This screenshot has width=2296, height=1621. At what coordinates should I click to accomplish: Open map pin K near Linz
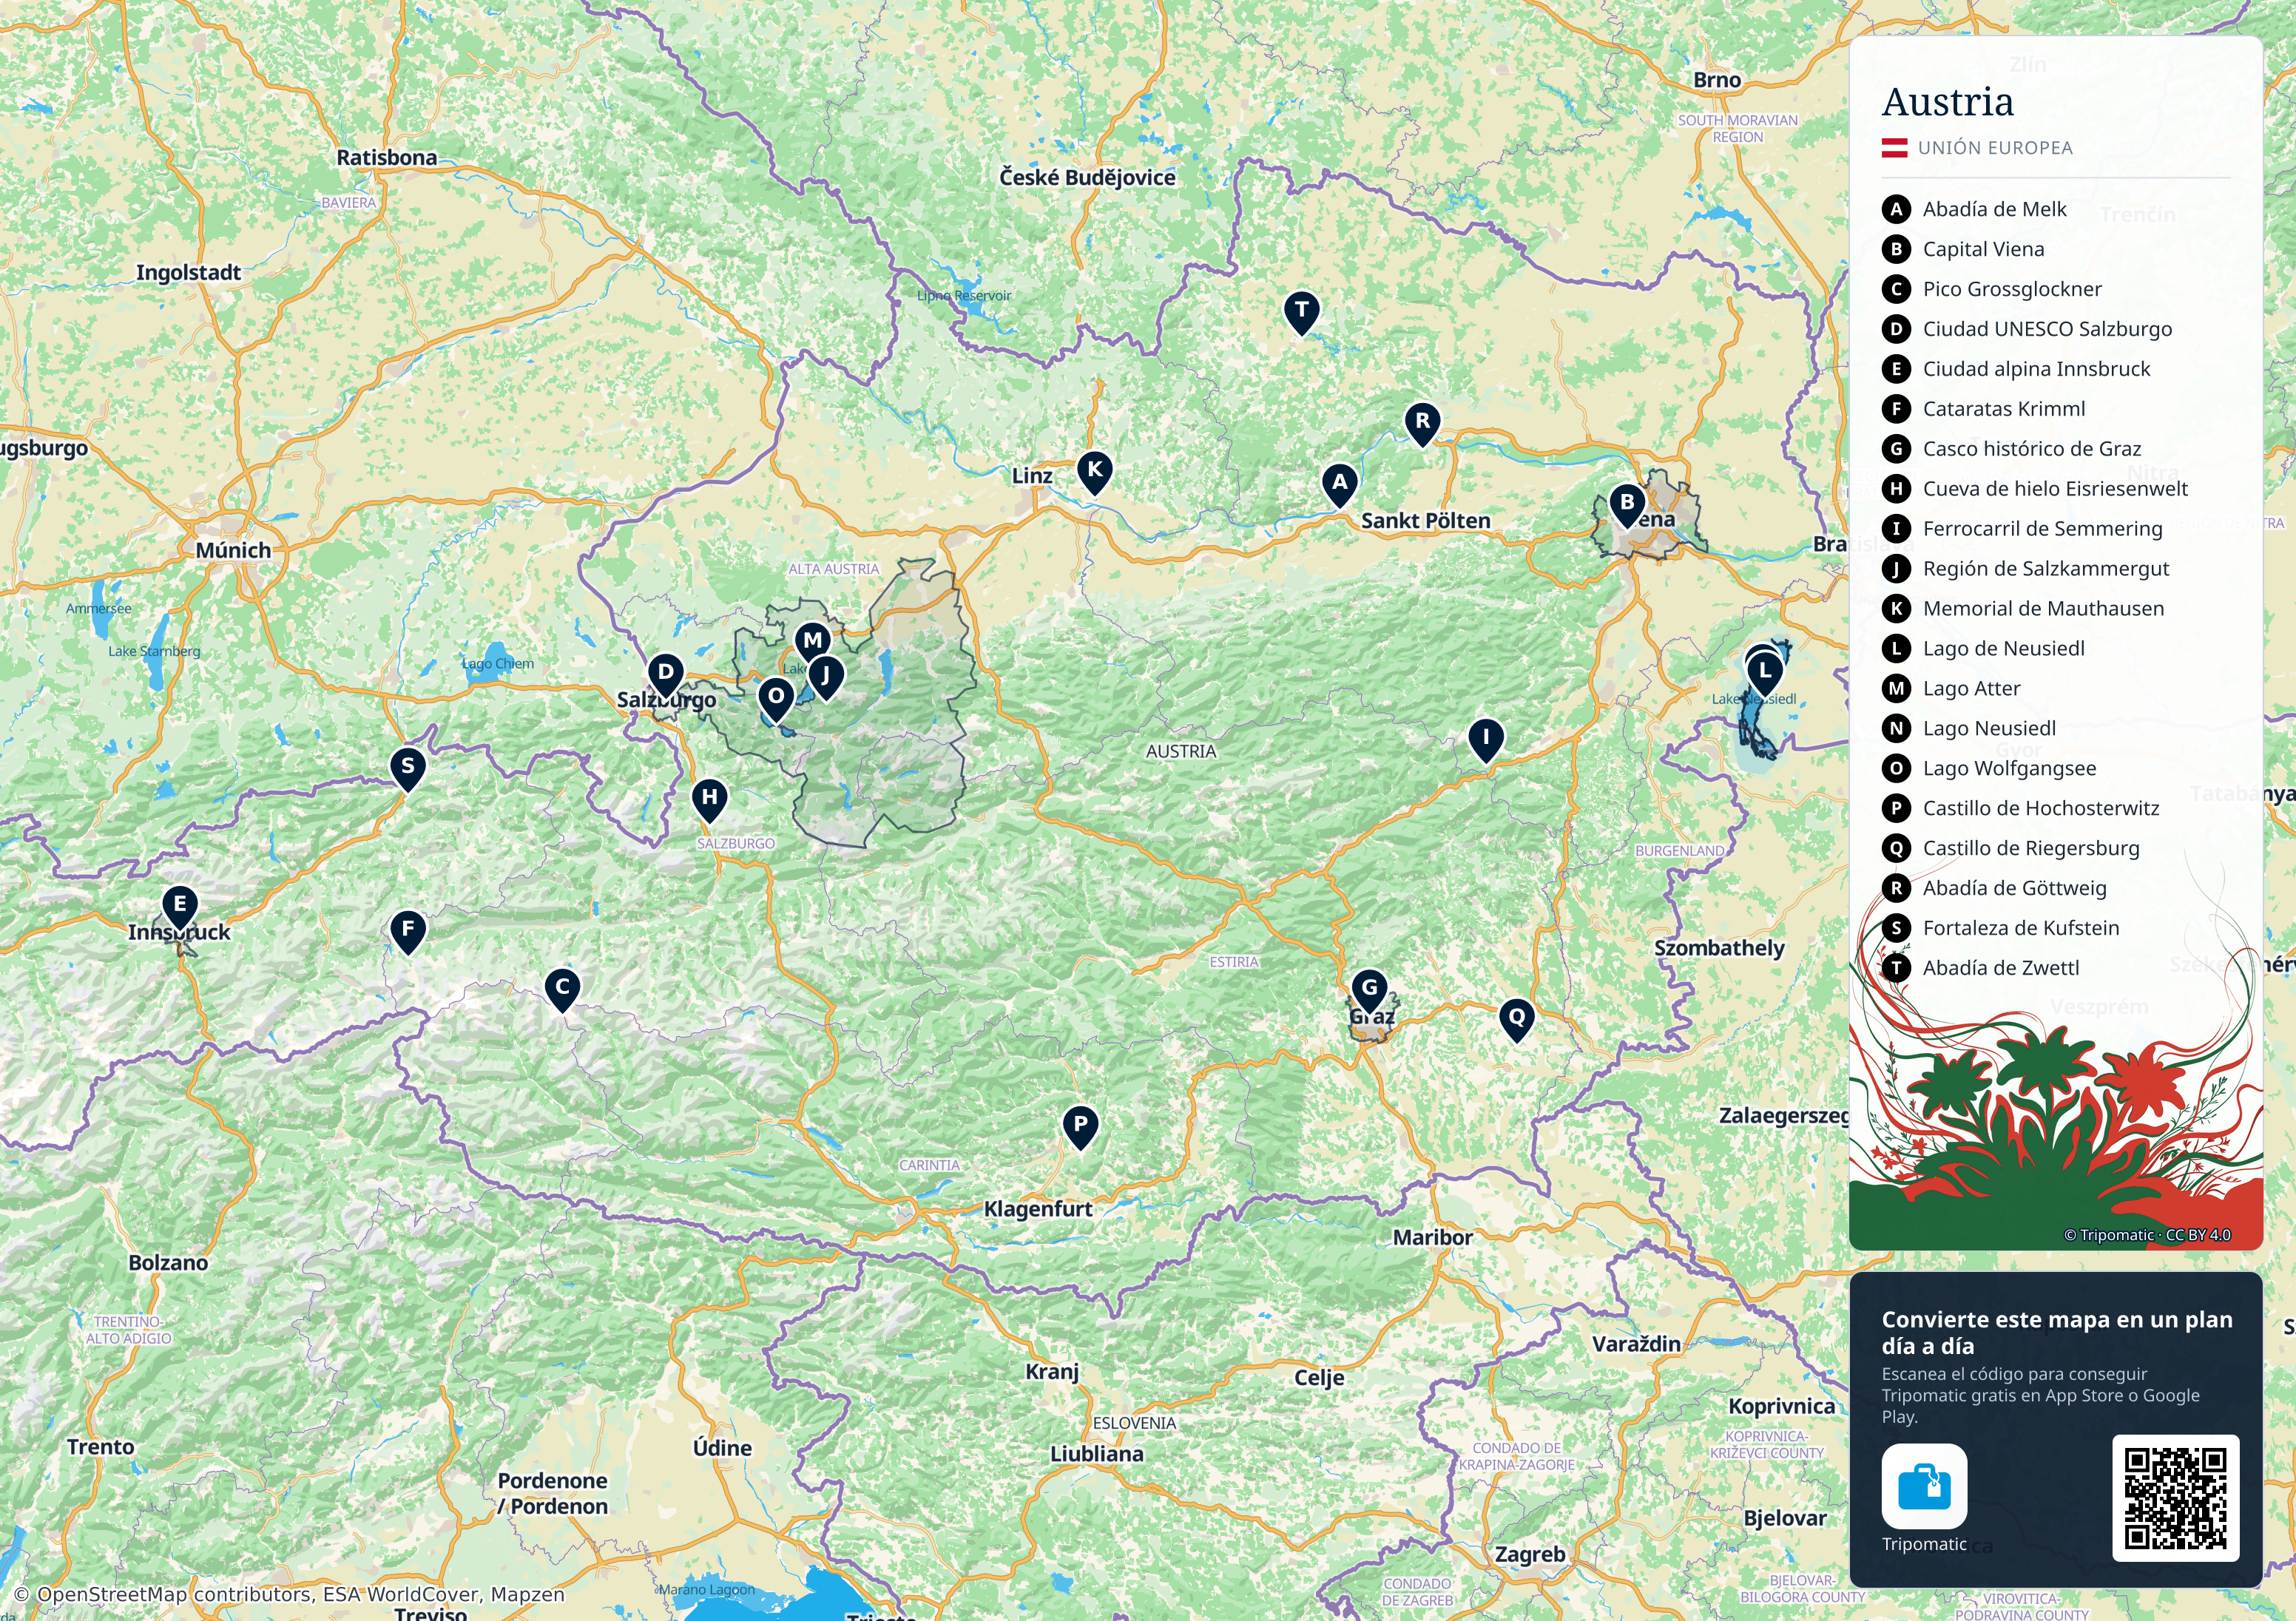[x=1094, y=472]
